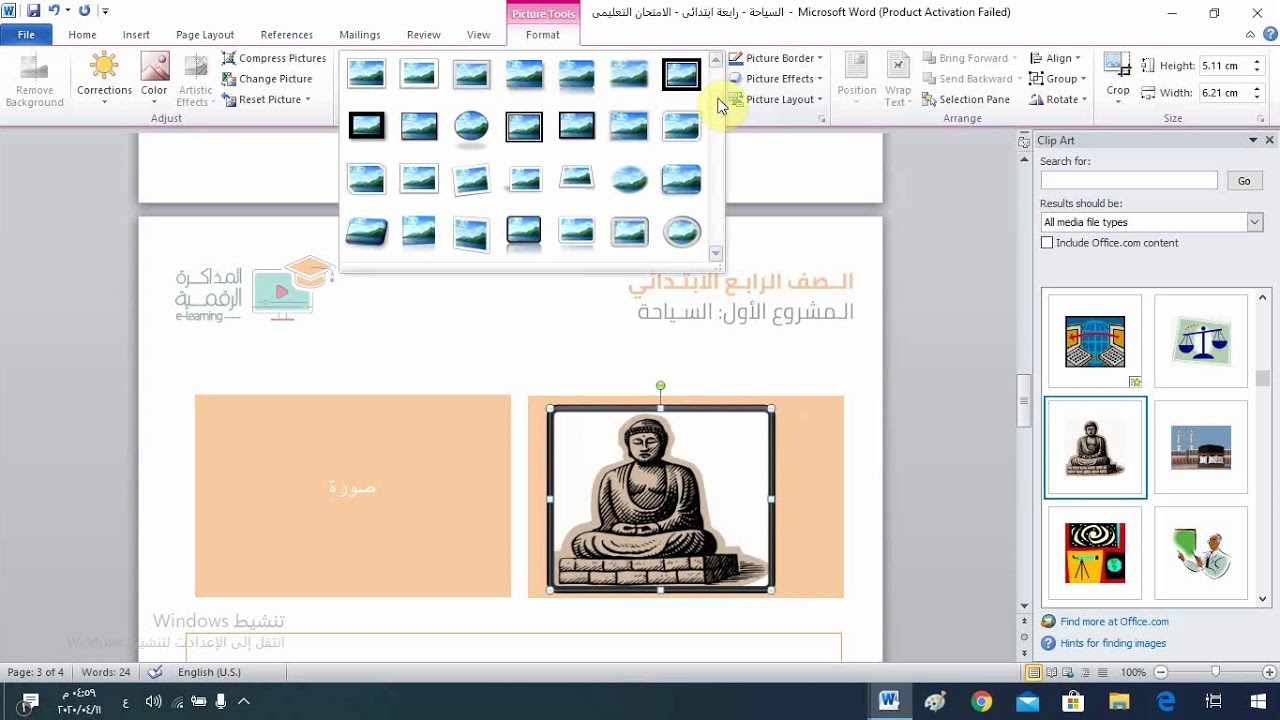Select the Kaaba mosque clip art
The height and width of the screenshot is (720, 1280).
[x=1201, y=447]
